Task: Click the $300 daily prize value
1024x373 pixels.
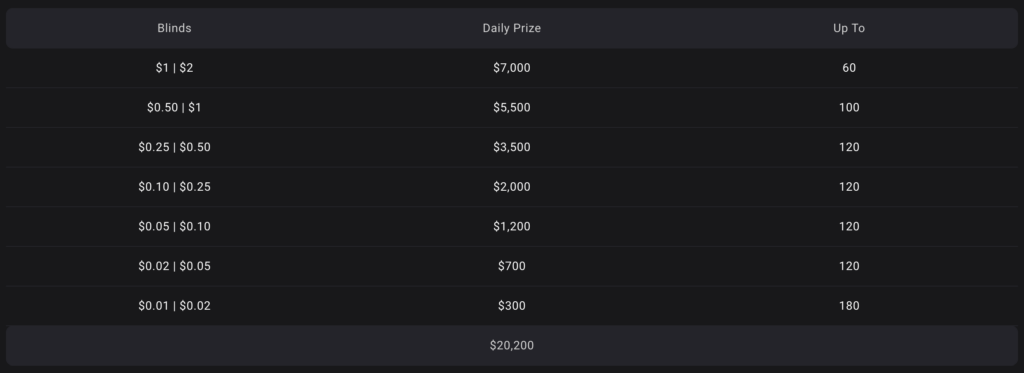Action: pos(511,306)
